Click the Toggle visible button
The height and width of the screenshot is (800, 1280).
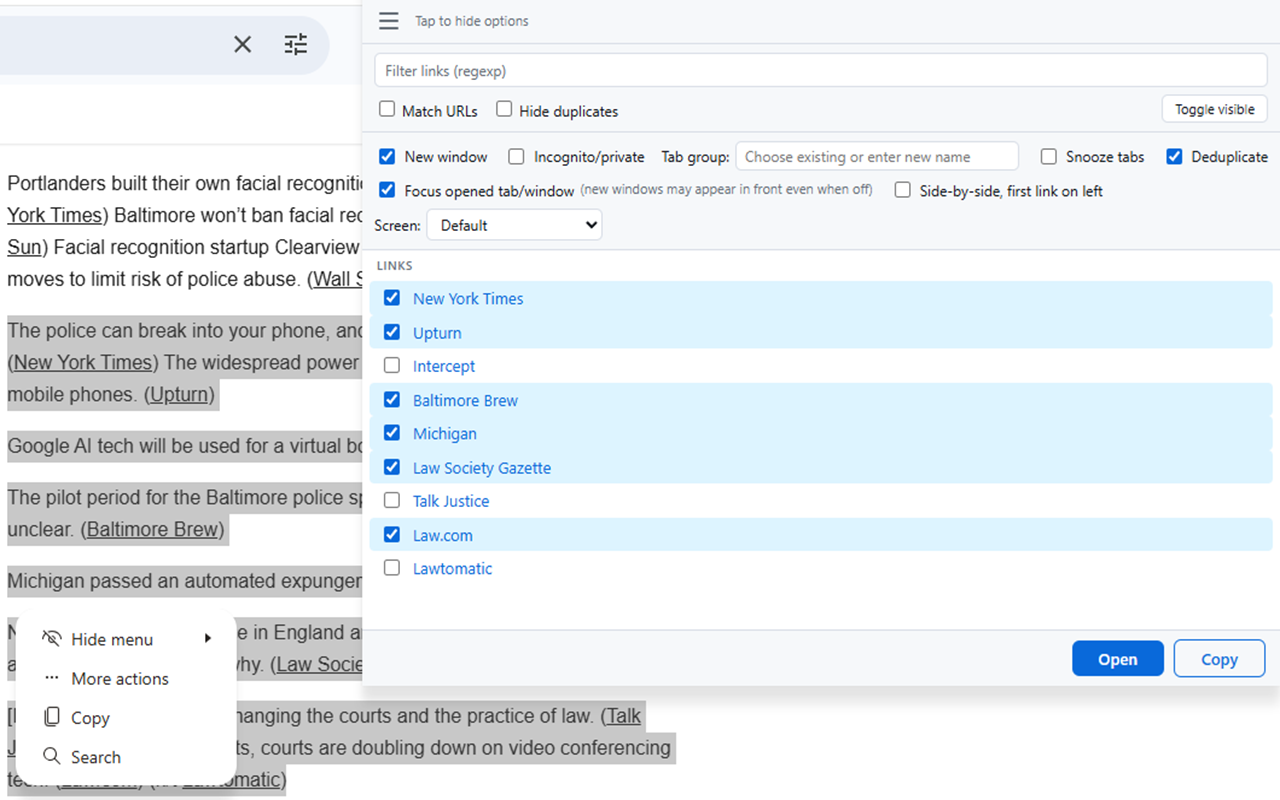click(1215, 110)
